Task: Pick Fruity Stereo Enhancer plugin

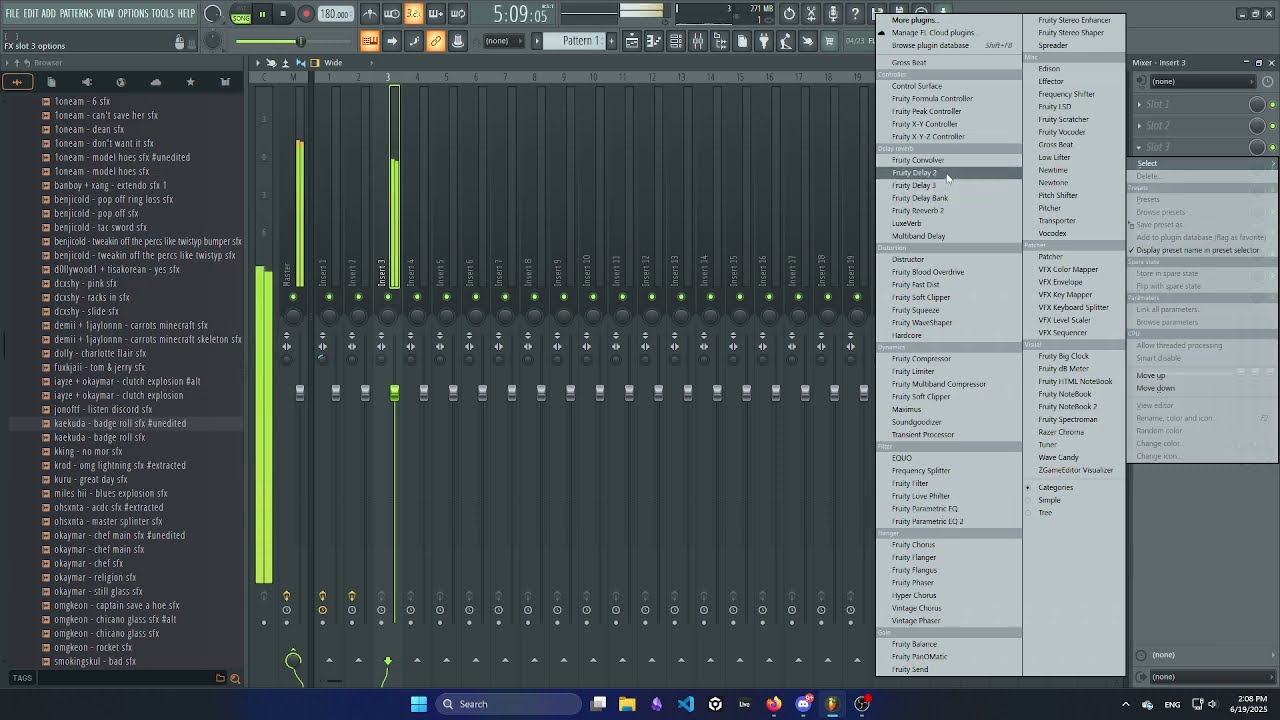Action: (x=1074, y=20)
